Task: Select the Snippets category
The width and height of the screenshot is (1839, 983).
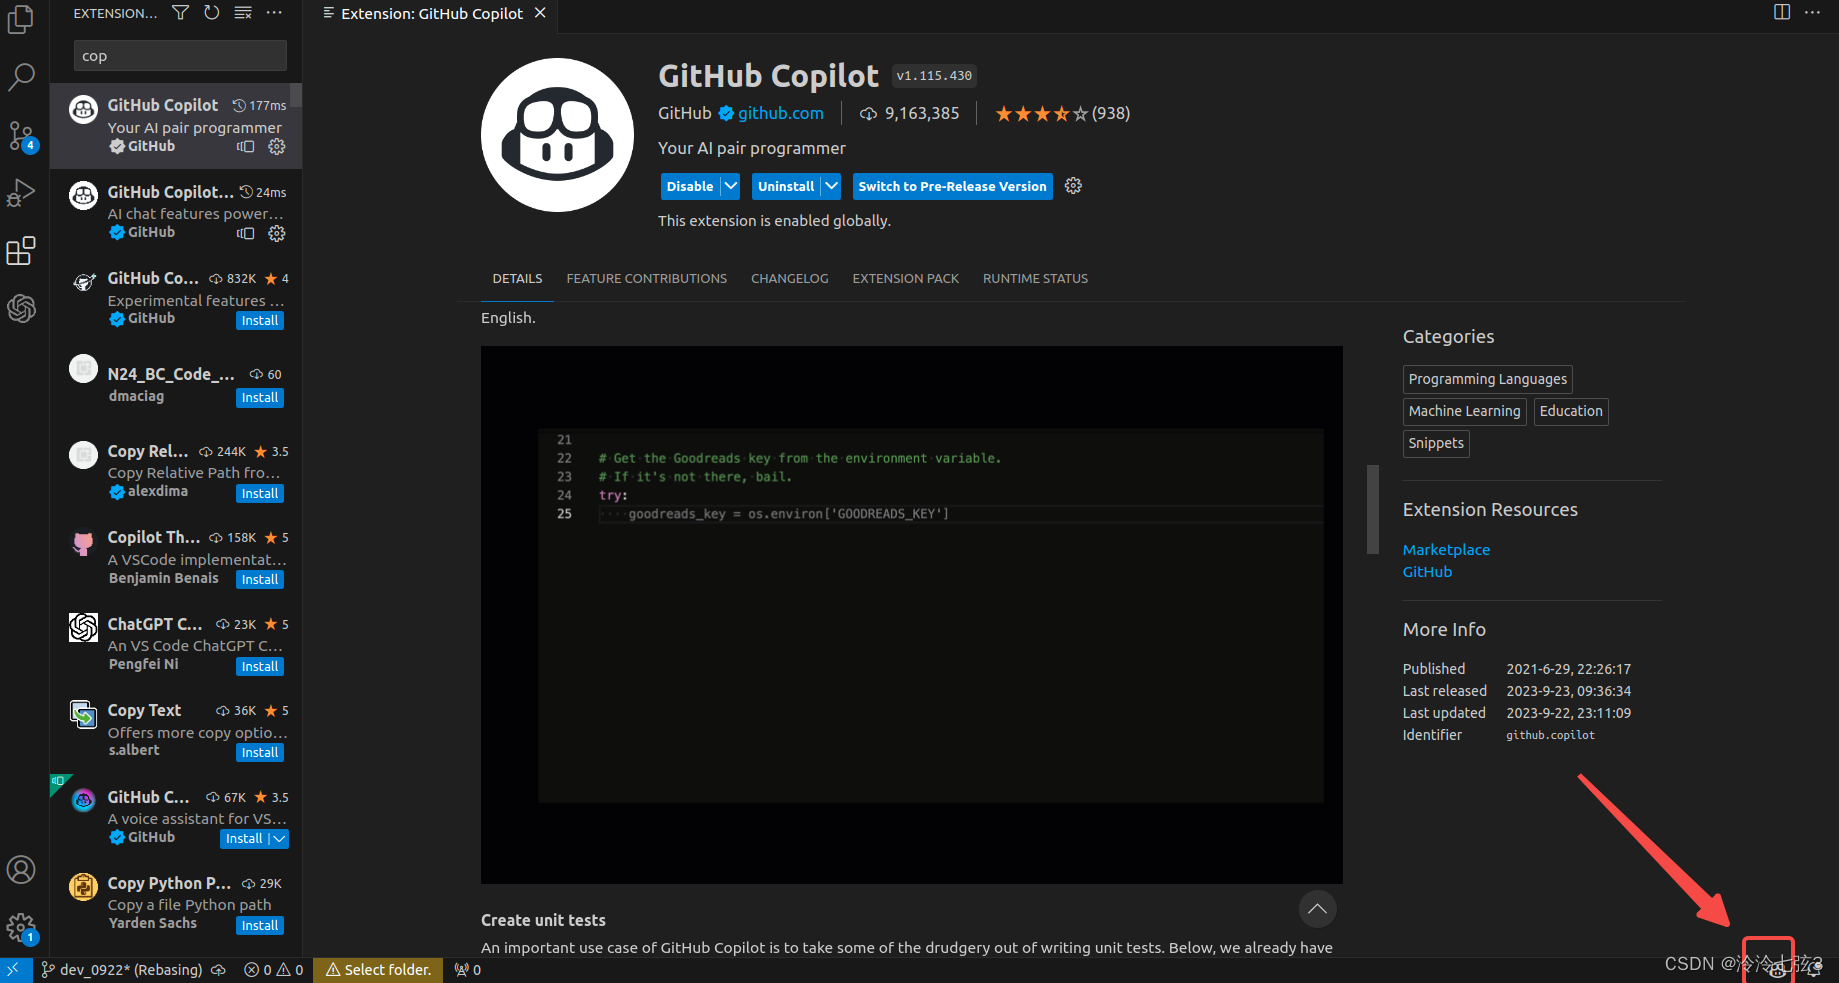Action: 1436,443
